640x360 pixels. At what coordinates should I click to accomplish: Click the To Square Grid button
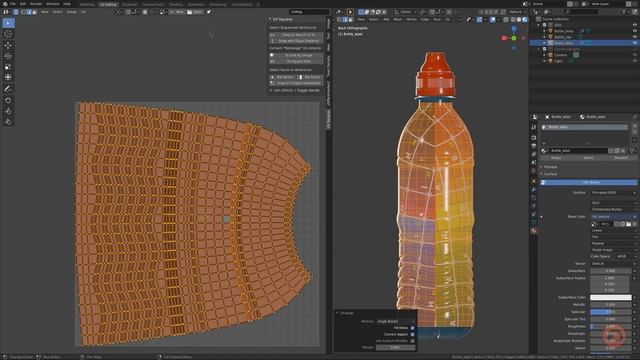click(296, 61)
